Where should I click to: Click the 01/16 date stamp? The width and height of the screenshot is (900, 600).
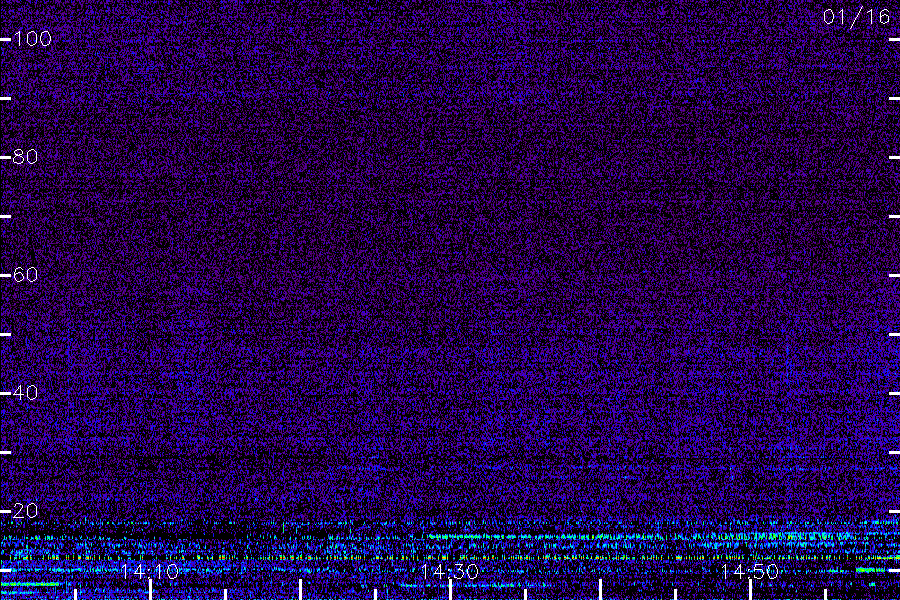pos(856,17)
